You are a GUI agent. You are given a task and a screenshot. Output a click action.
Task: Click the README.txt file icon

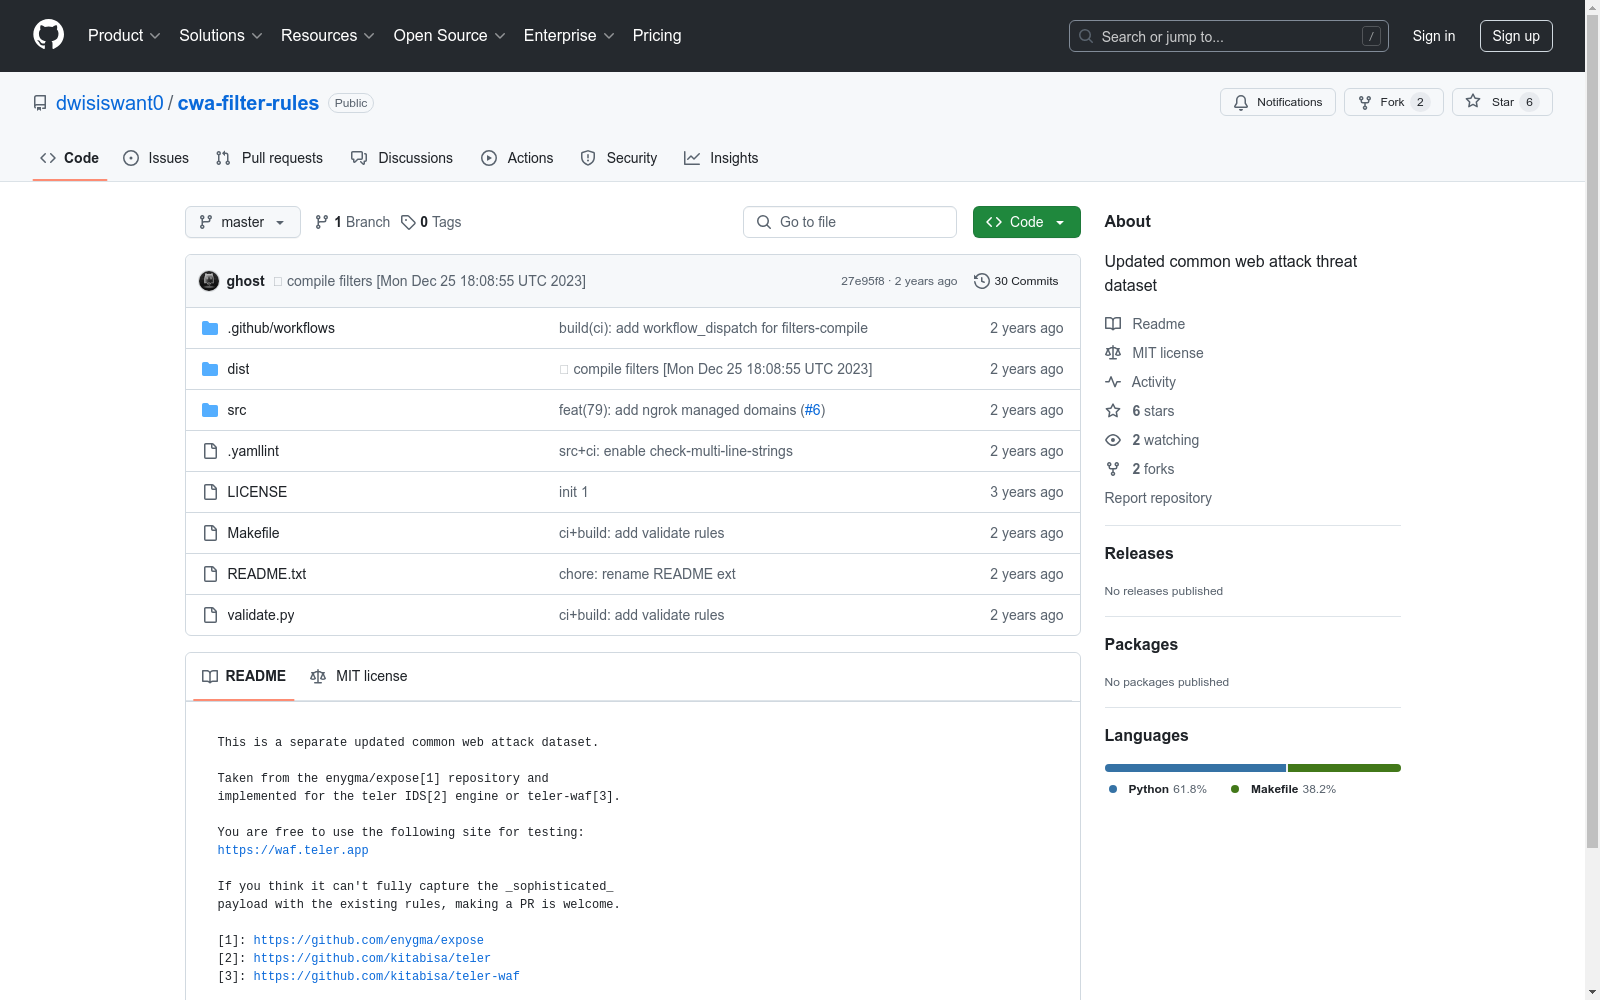tap(210, 574)
